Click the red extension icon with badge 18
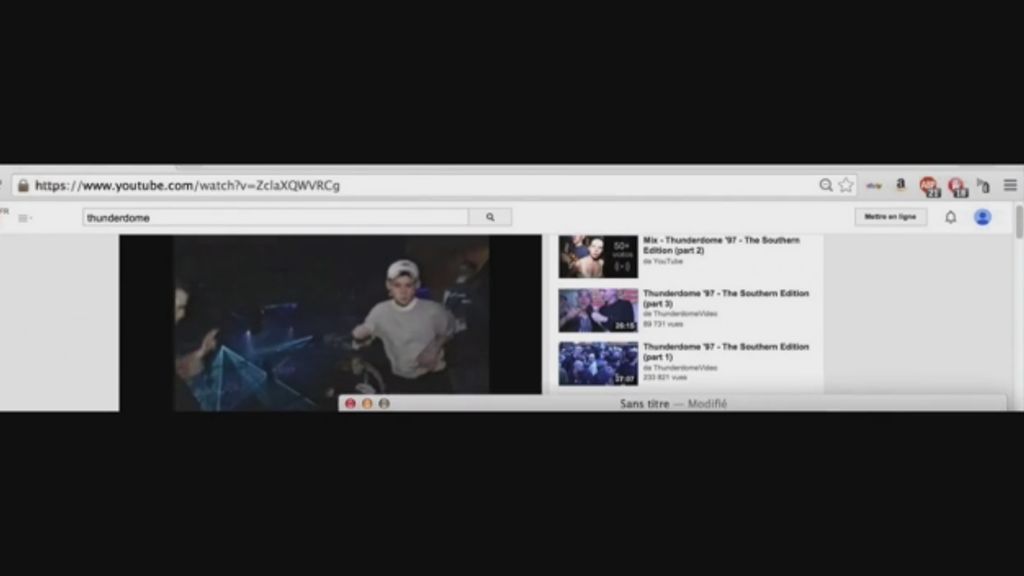Screen dimensions: 1024x576 (957, 186)
